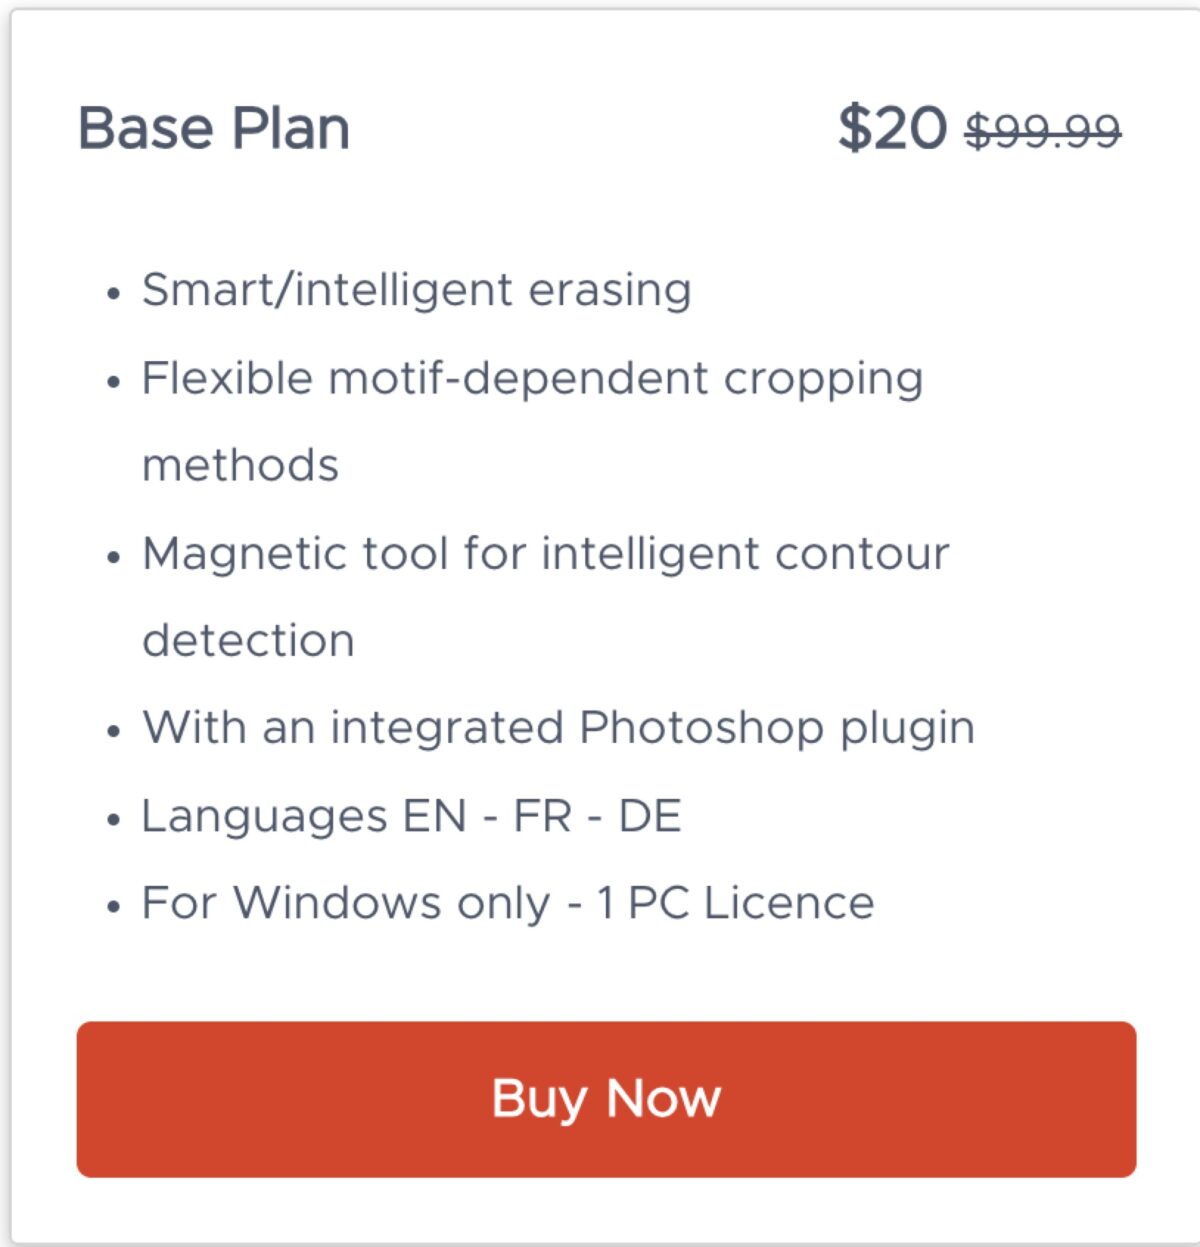Screen dimensions: 1200x1247
Task: Click the word "methods" in the list
Action: click(240, 466)
